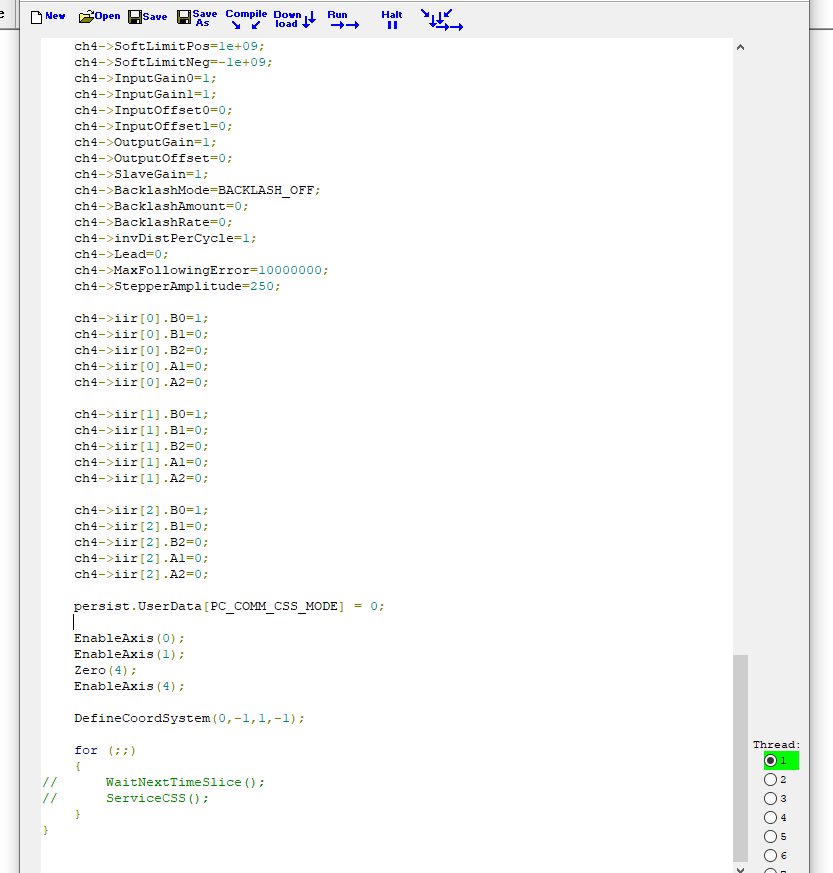The width and height of the screenshot is (833, 873).
Task: Place cursor on DefineCoordSystem line
Action: pos(188,718)
